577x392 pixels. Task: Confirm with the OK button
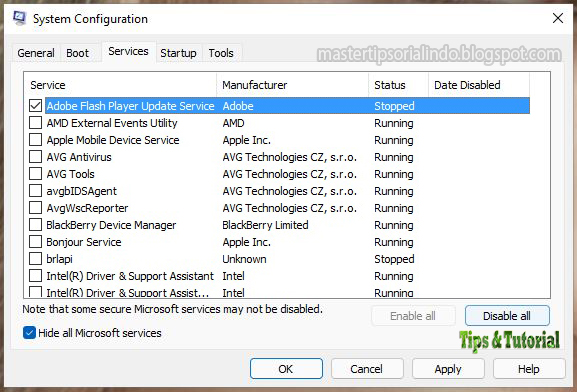286,369
